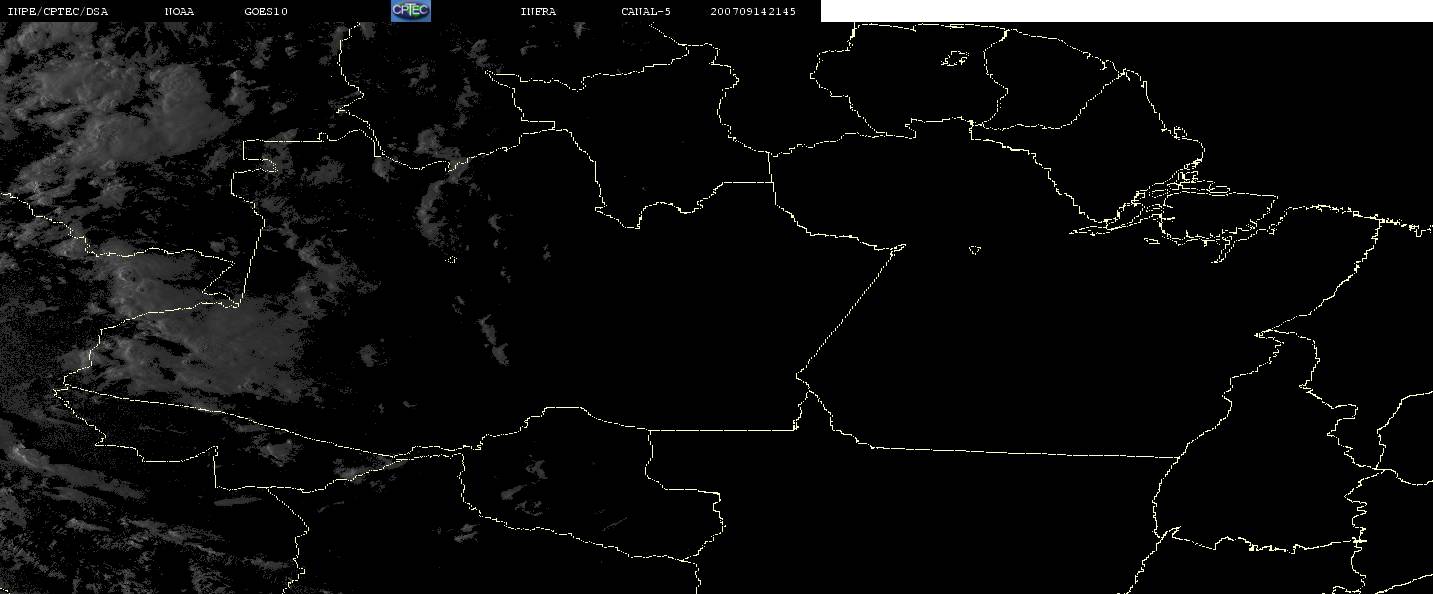Click the 200709142145 timestamp text
The height and width of the screenshot is (594, 1433).
point(754,12)
